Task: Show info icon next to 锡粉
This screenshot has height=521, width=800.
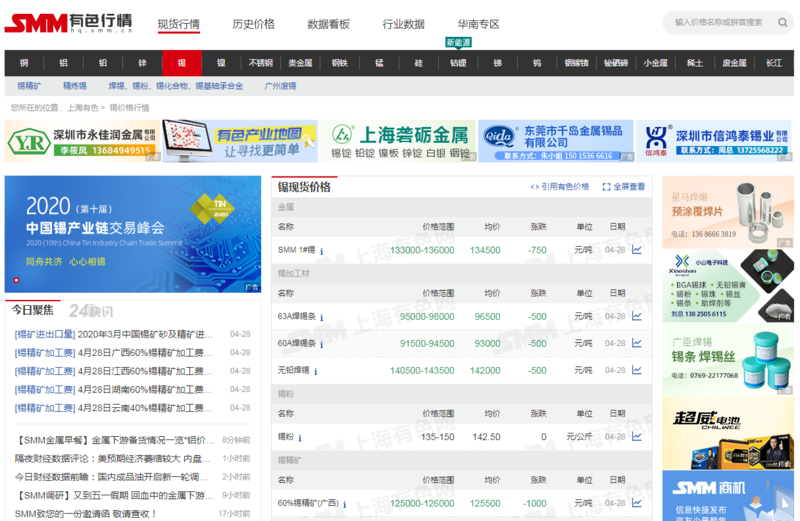Action: point(299,438)
